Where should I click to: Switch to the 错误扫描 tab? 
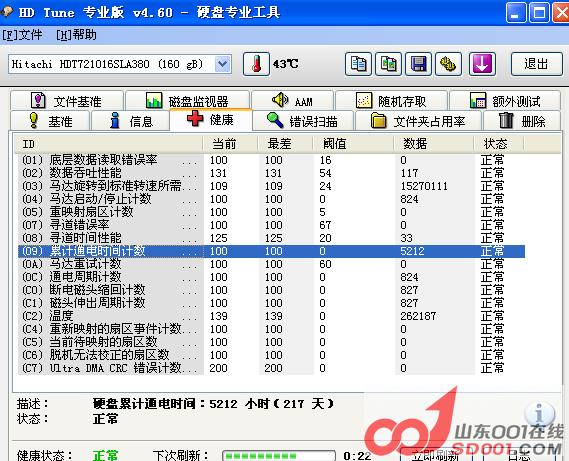pos(303,121)
